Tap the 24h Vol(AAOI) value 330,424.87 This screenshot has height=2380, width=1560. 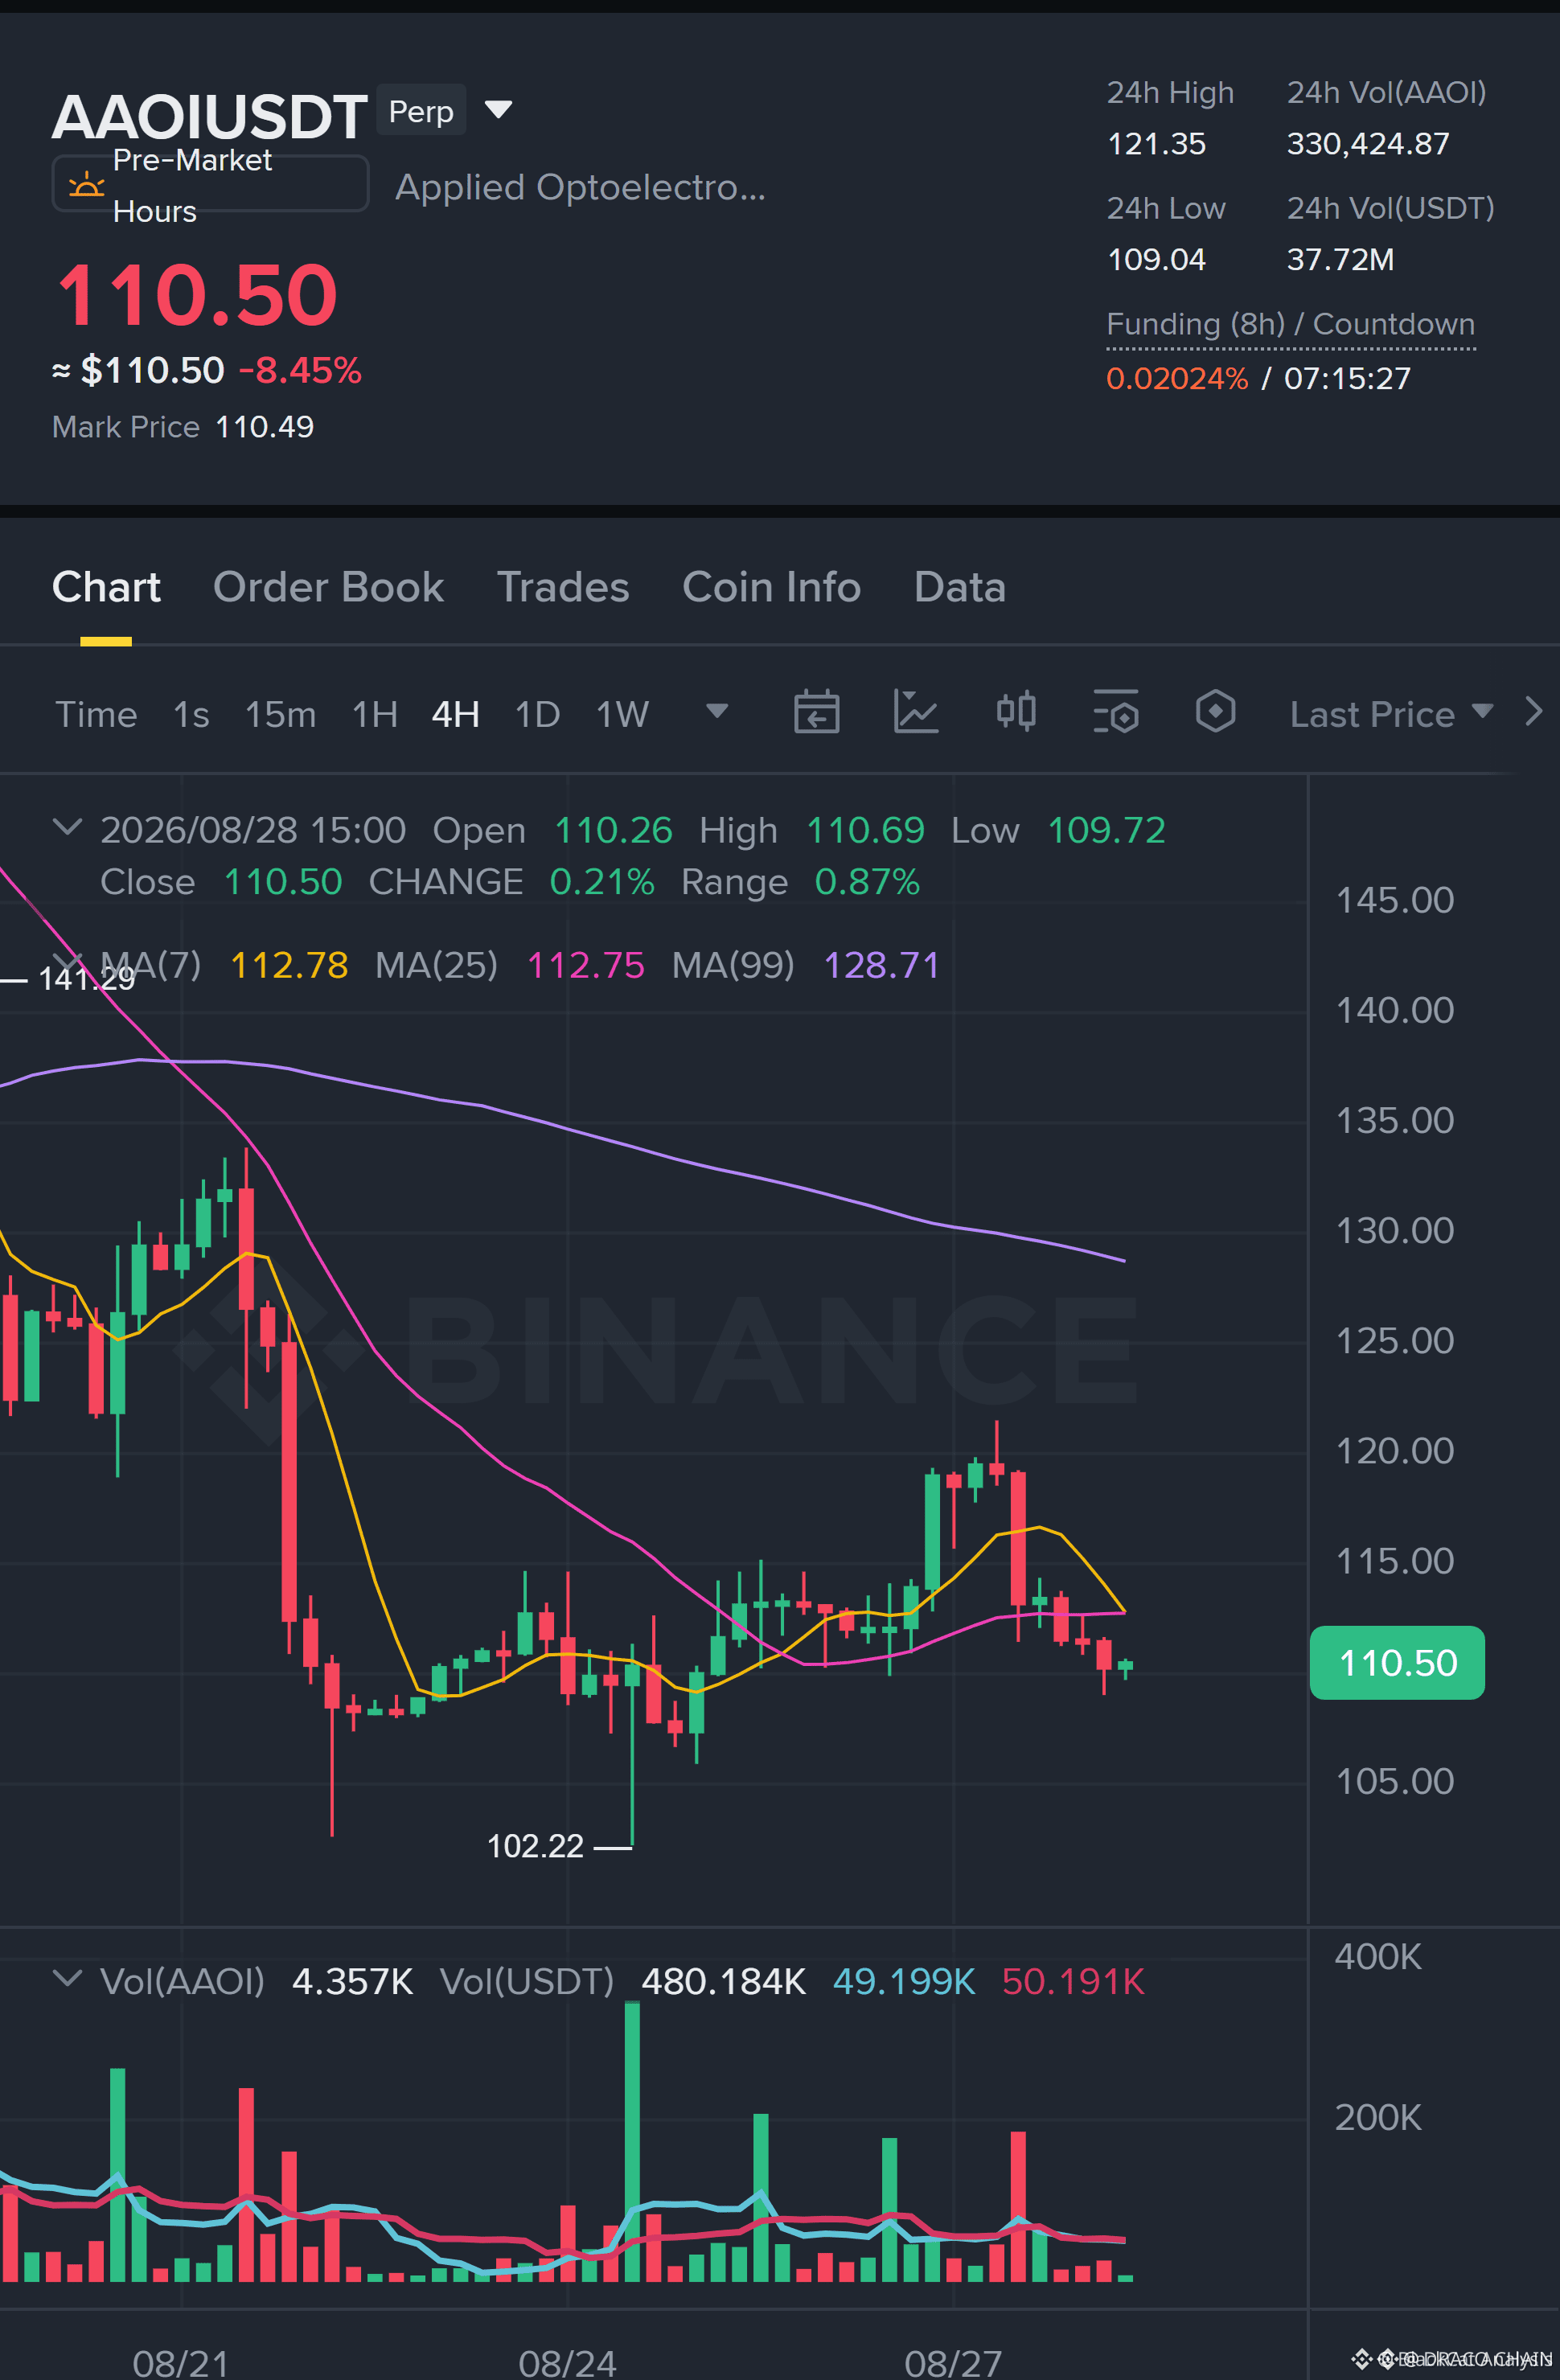1368,144
